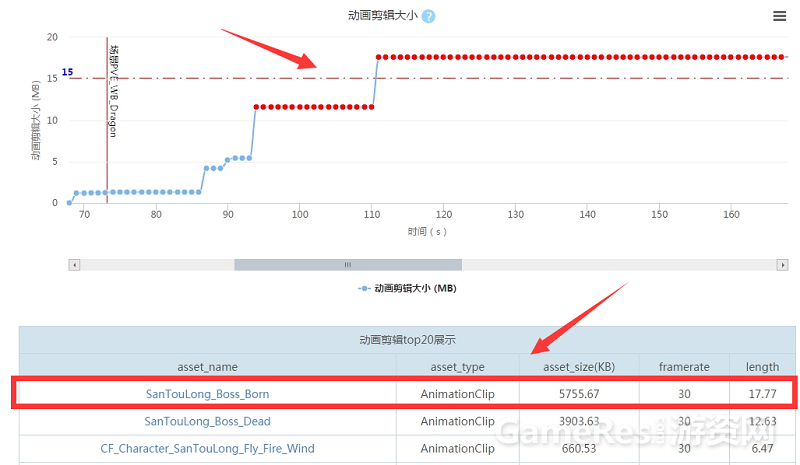The height and width of the screenshot is (465, 800).
Task: Click the asset_name column header
Action: click(207, 367)
